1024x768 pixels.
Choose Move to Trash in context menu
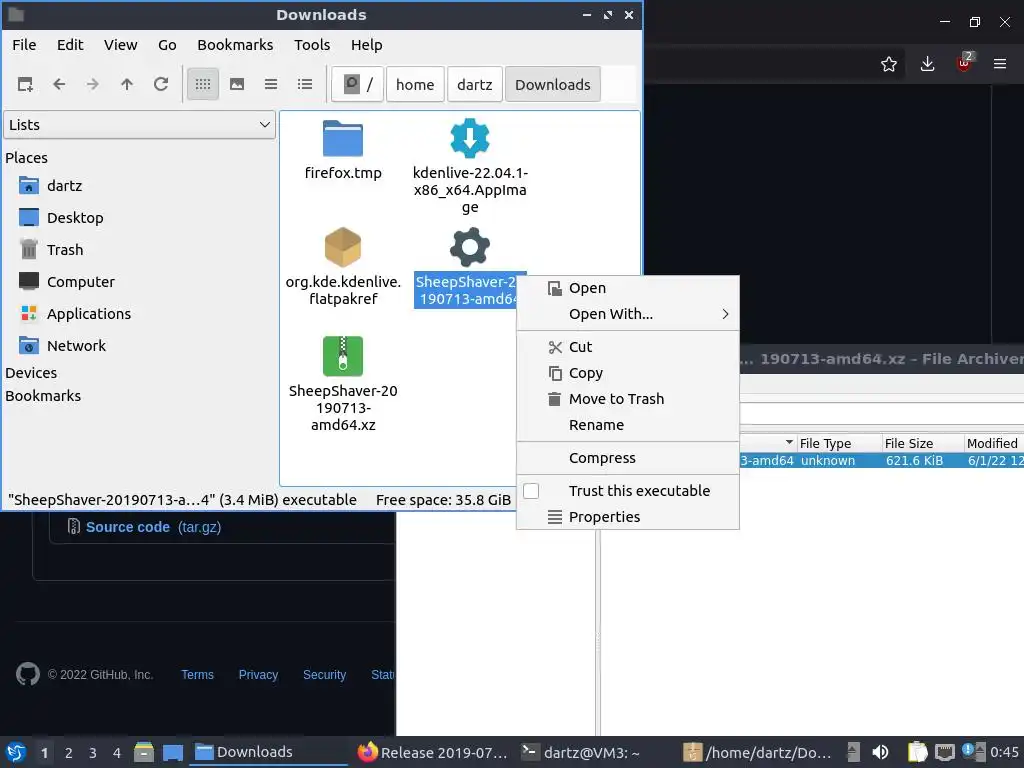628,399
